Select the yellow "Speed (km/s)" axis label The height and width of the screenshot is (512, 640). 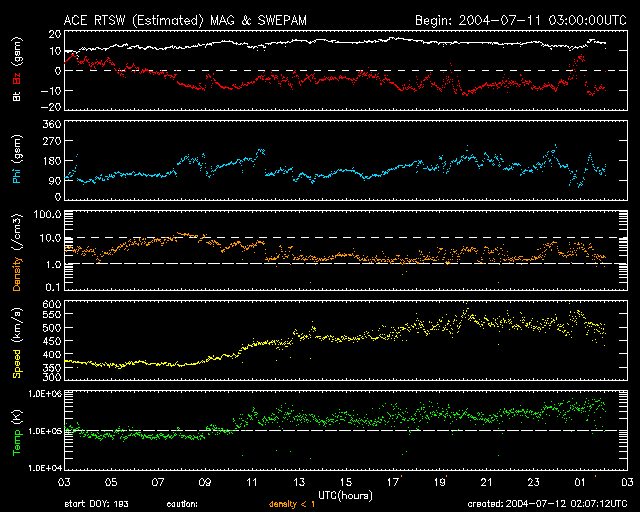coord(17,343)
